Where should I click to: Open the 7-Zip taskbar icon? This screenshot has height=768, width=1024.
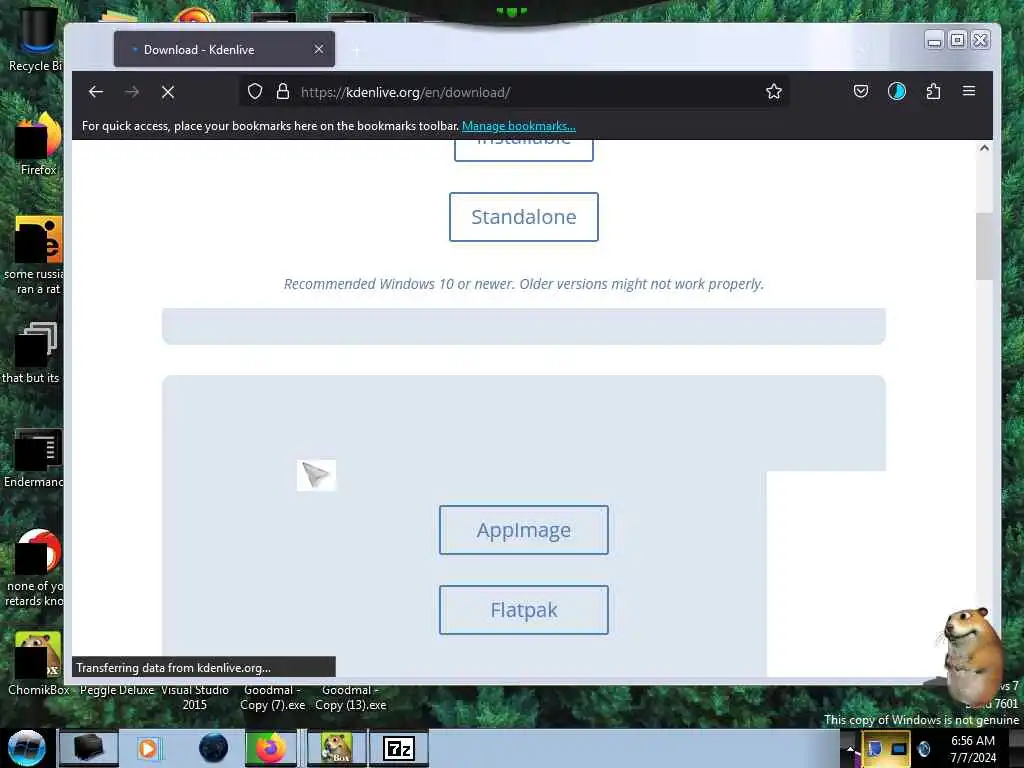click(x=399, y=748)
